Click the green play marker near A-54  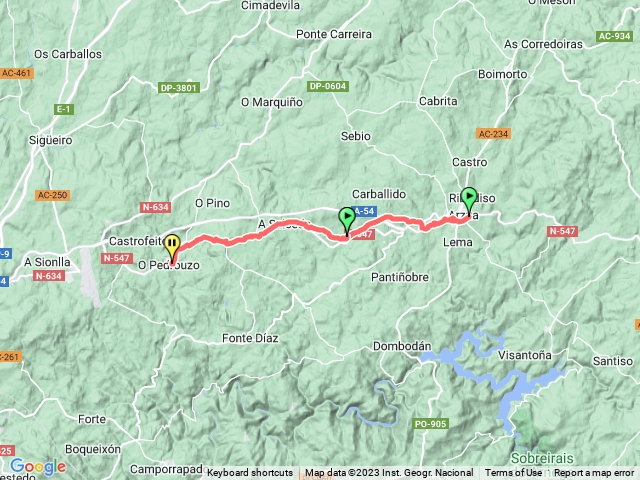coord(347,221)
